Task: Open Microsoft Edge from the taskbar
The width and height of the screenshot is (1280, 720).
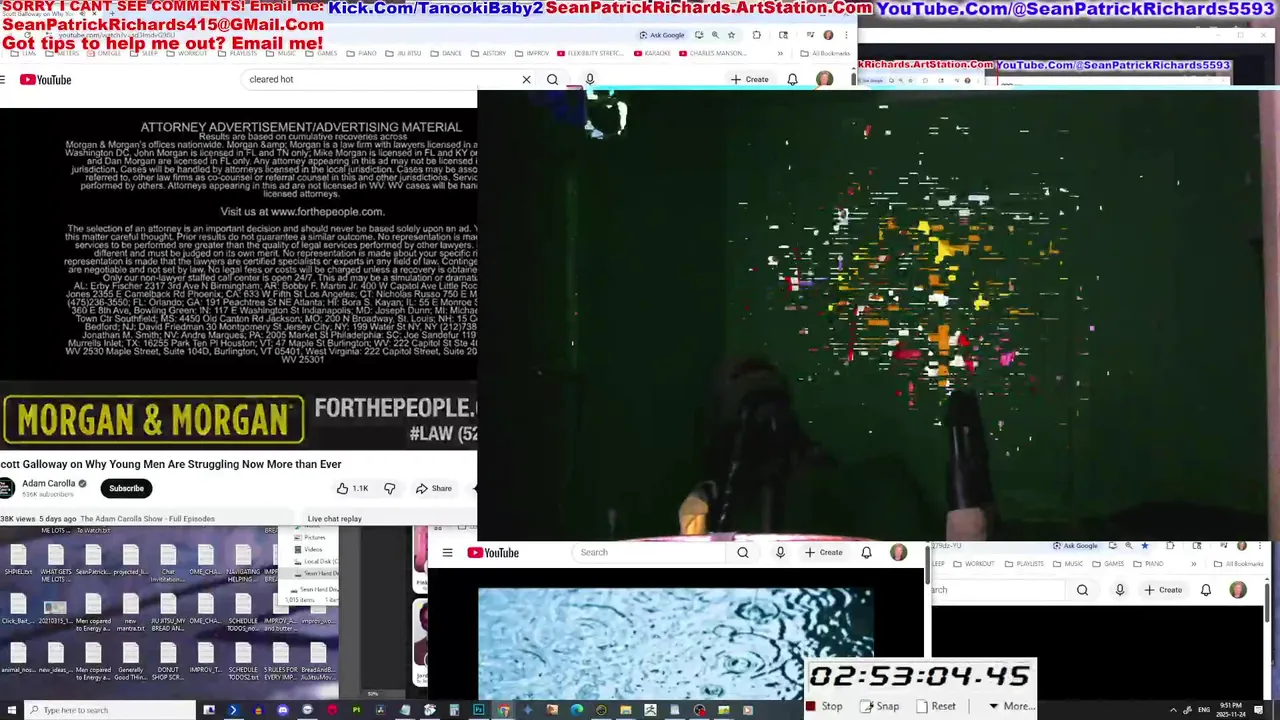Action: [x=576, y=710]
